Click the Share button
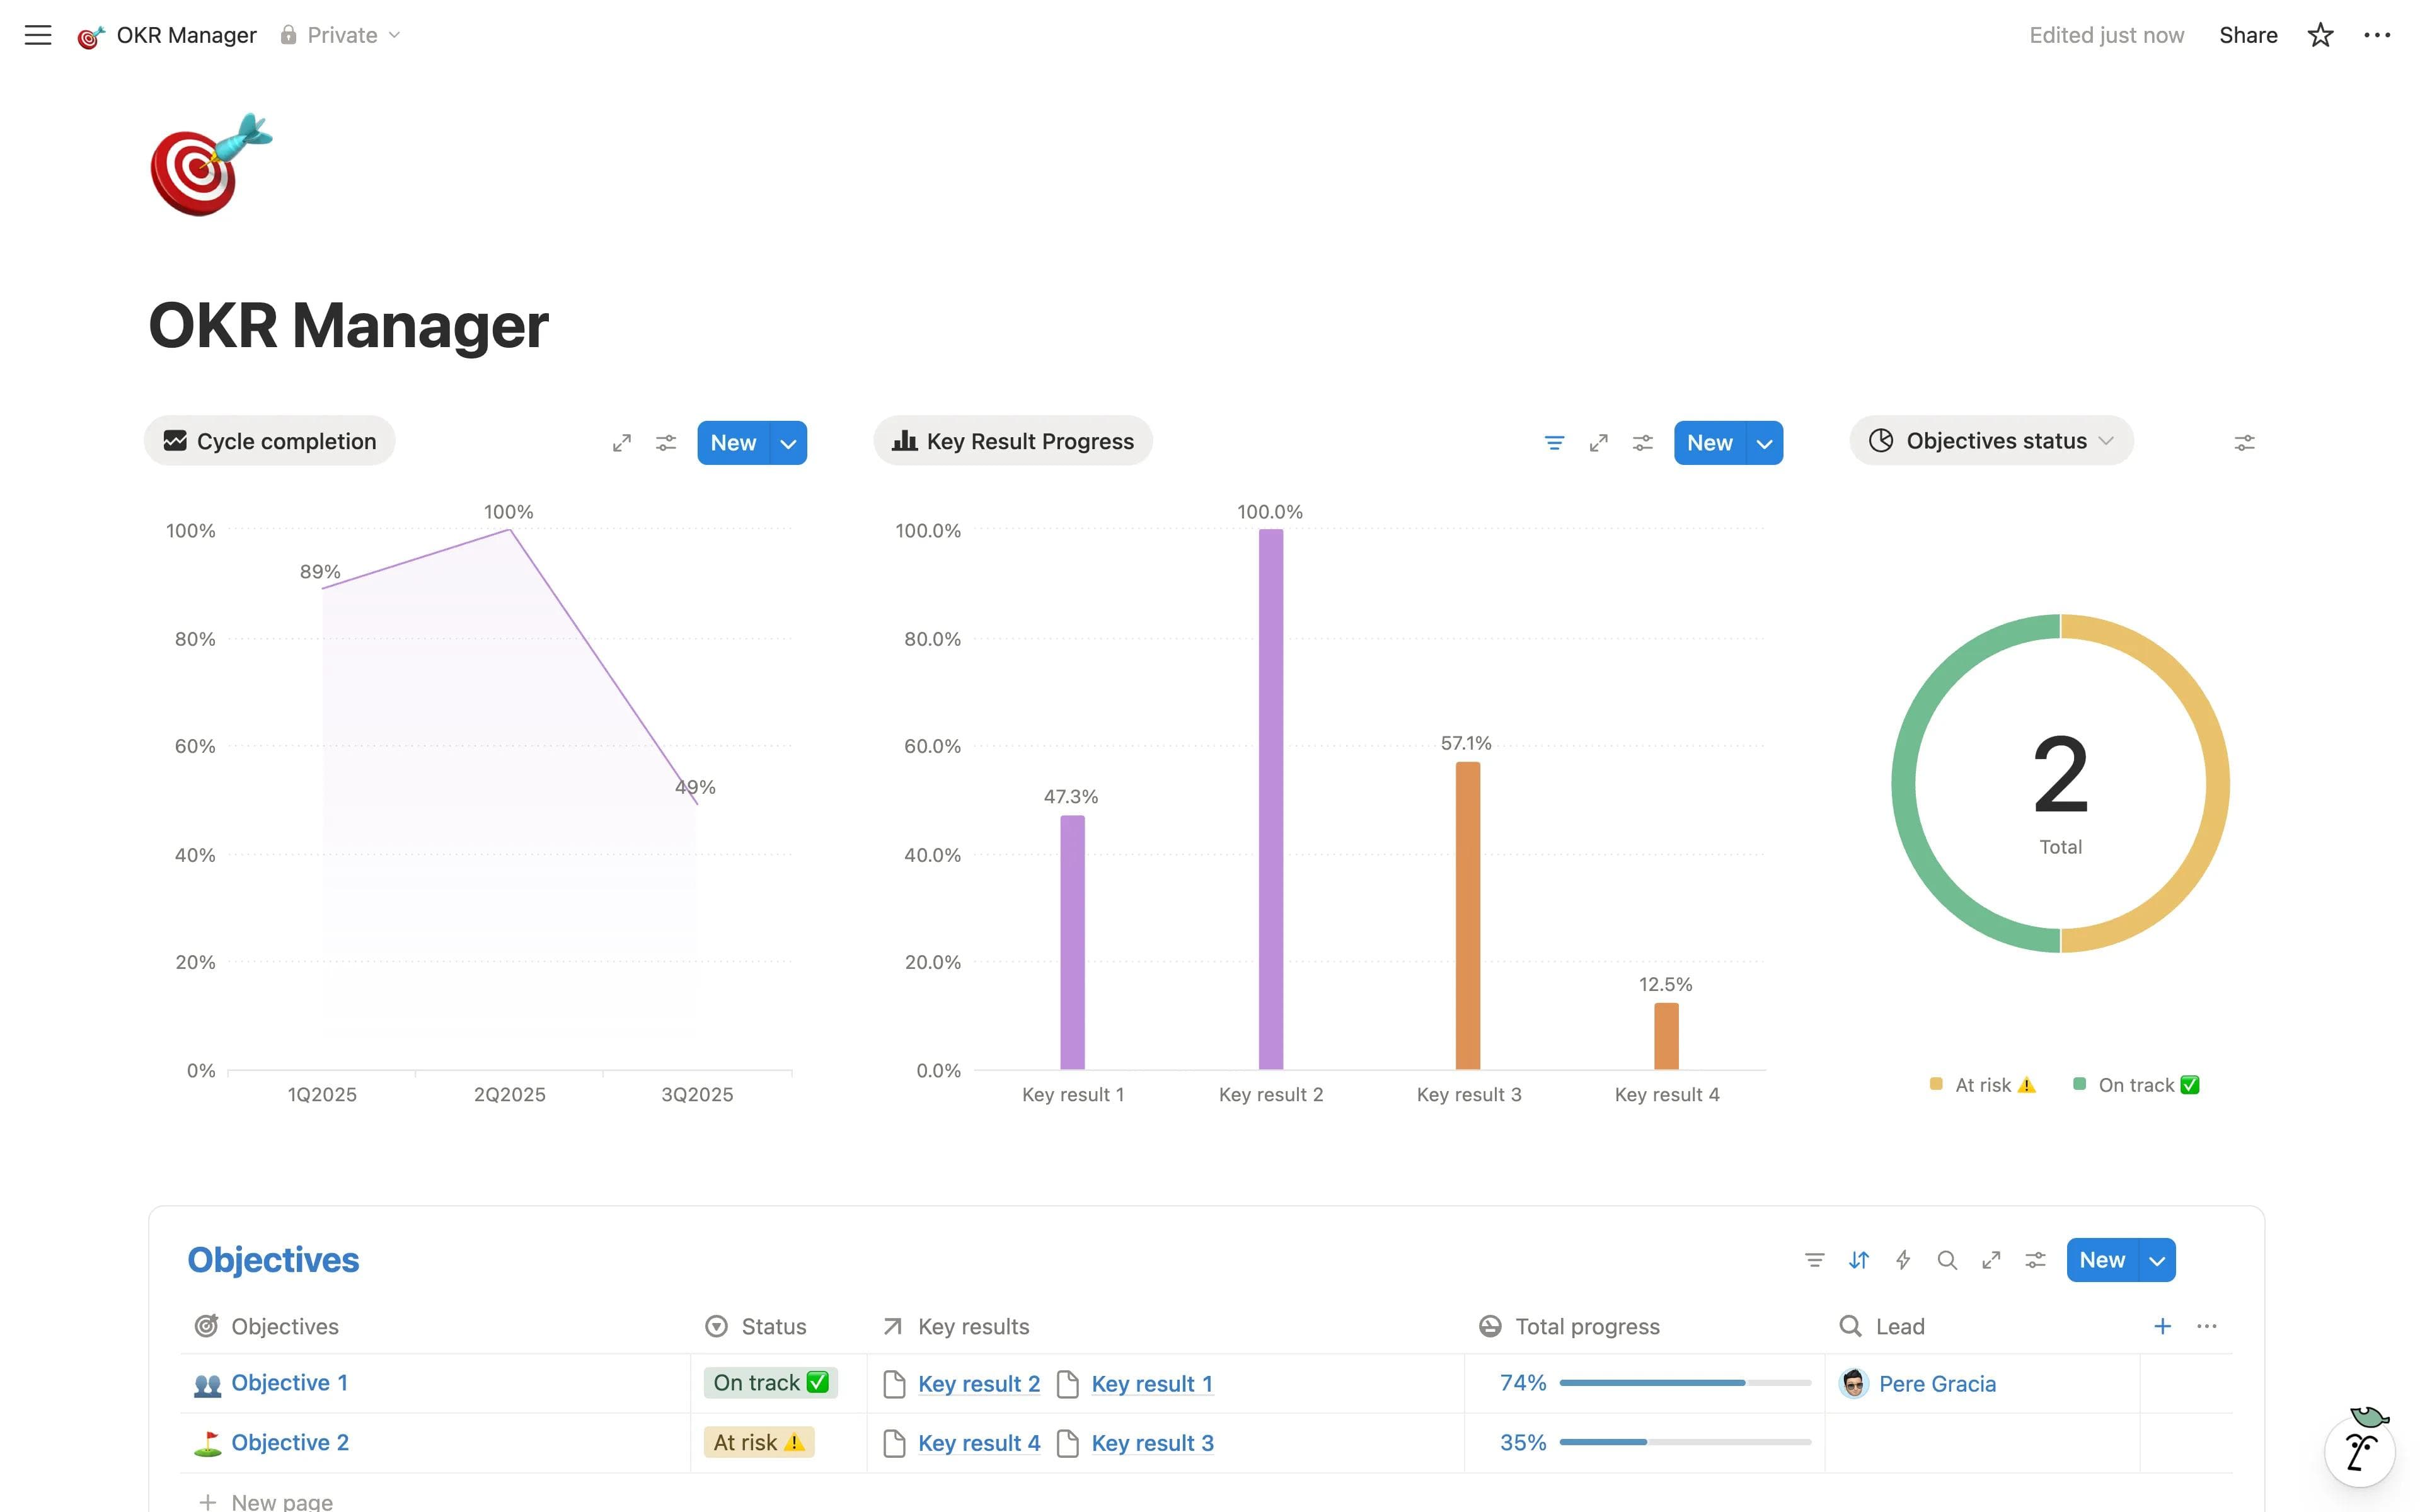The image size is (2420, 1512). click(2248, 35)
